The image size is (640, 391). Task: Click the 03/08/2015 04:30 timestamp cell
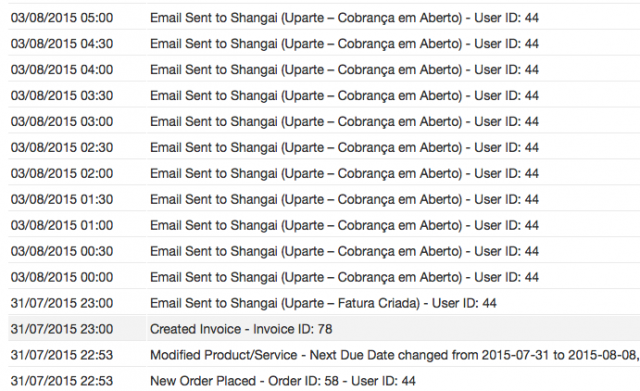[x=62, y=44]
